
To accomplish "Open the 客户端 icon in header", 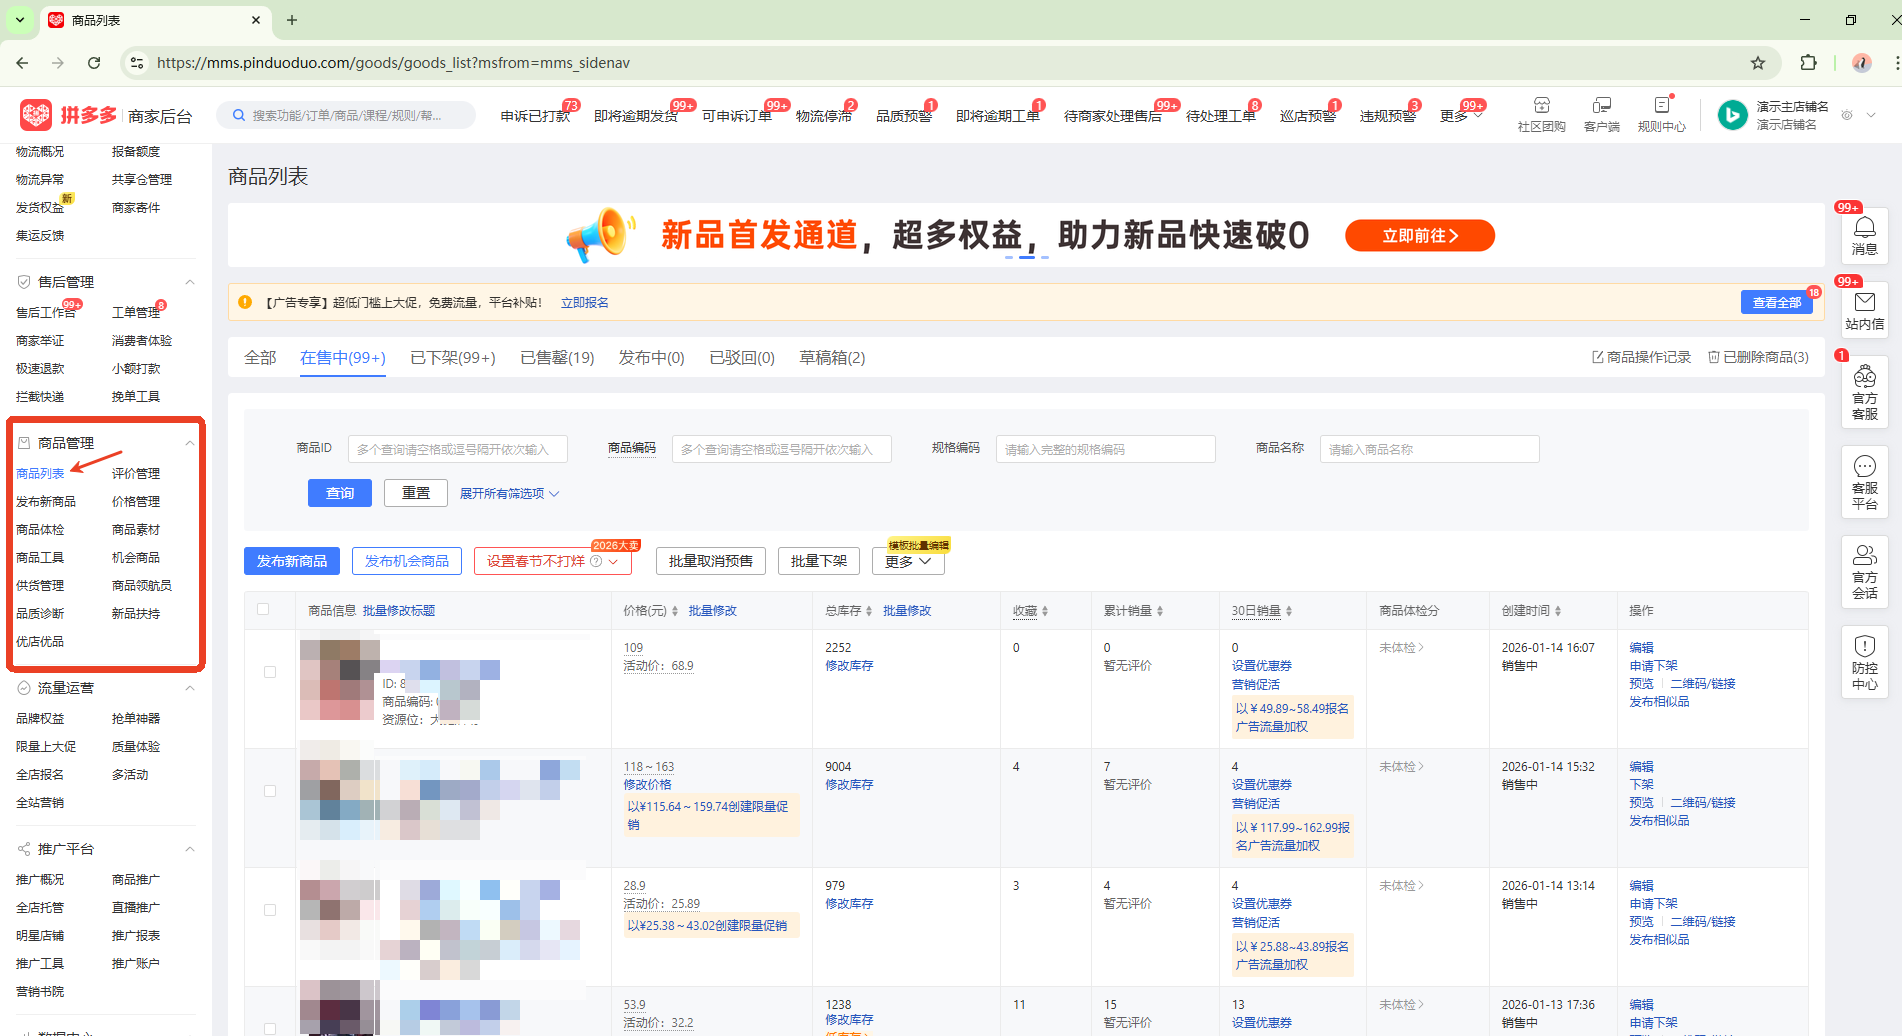I will click(x=1601, y=114).
